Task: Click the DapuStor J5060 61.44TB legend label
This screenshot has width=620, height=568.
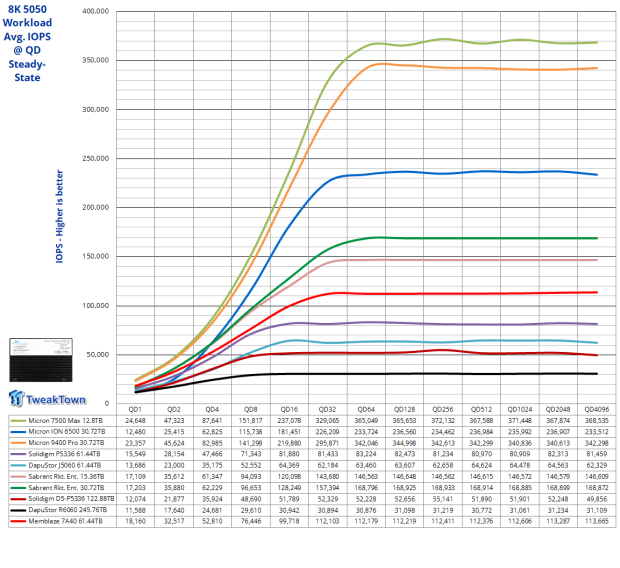Action: (x=65, y=465)
